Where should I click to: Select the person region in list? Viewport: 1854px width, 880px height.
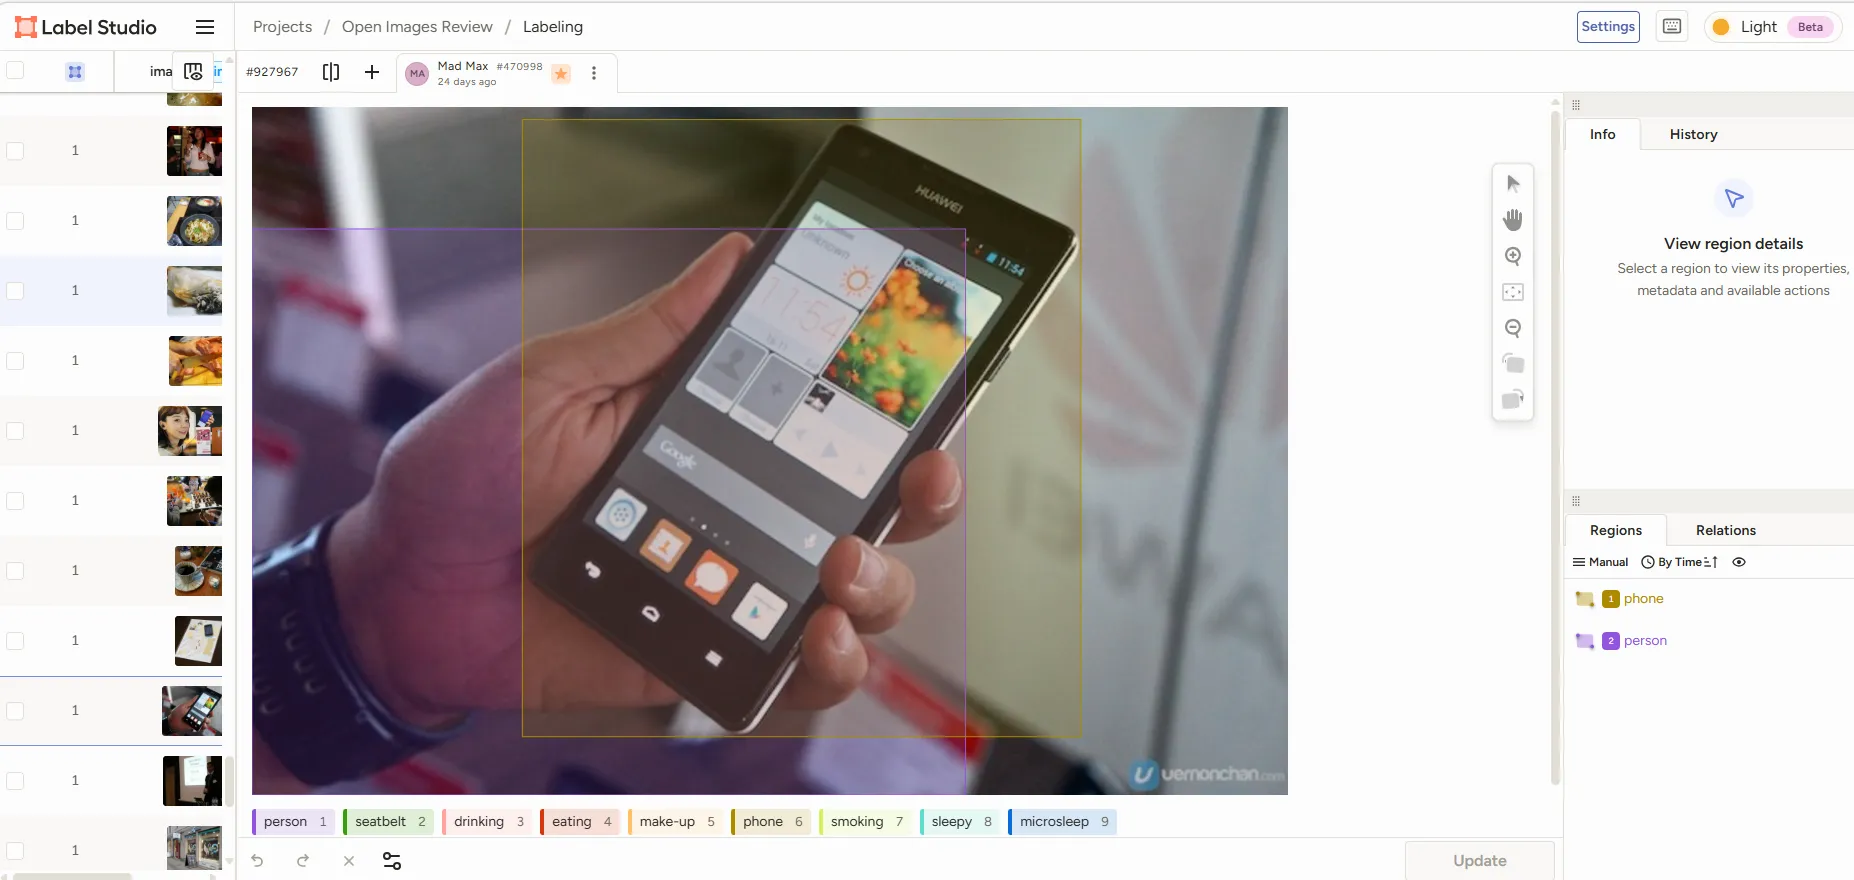[1708, 641]
